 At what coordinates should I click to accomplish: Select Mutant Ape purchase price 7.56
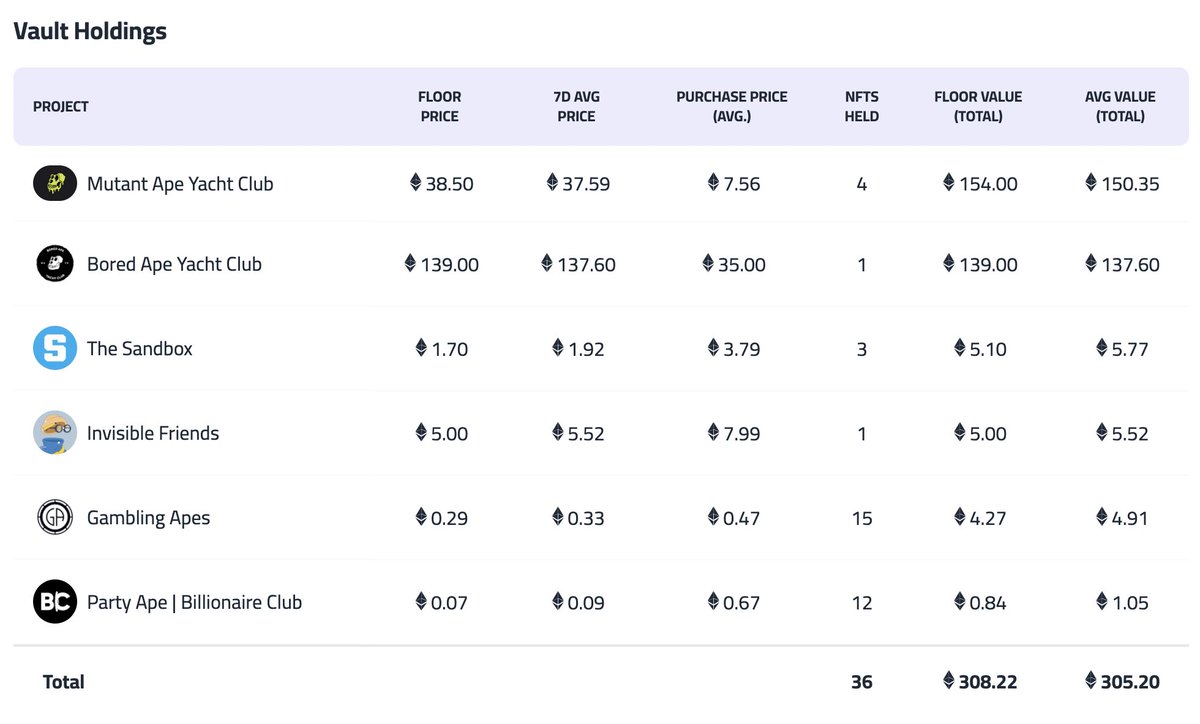click(x=734, y=184)
